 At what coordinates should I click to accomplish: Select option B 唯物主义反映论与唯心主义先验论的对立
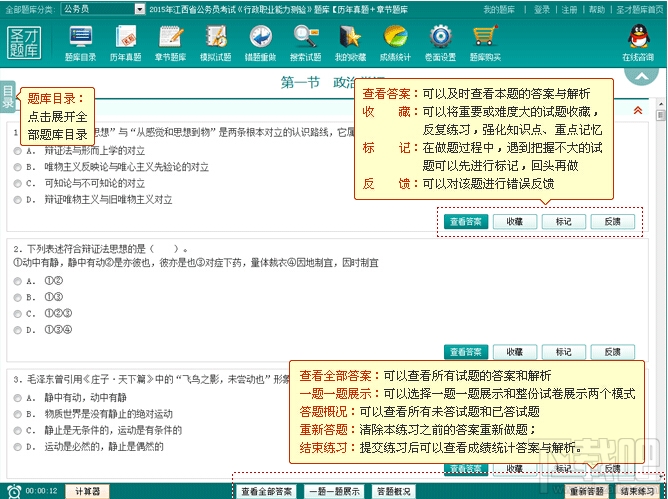(17, 167)
